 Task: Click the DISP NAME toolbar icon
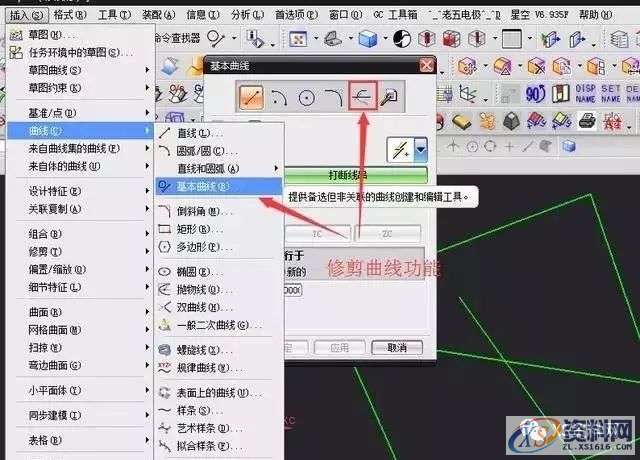(585, 93)
